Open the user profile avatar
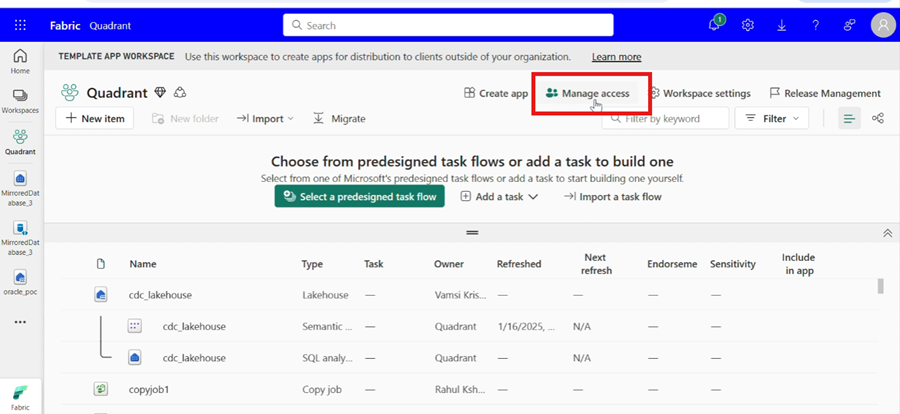900x414 pixels. [x=882, y=25]
